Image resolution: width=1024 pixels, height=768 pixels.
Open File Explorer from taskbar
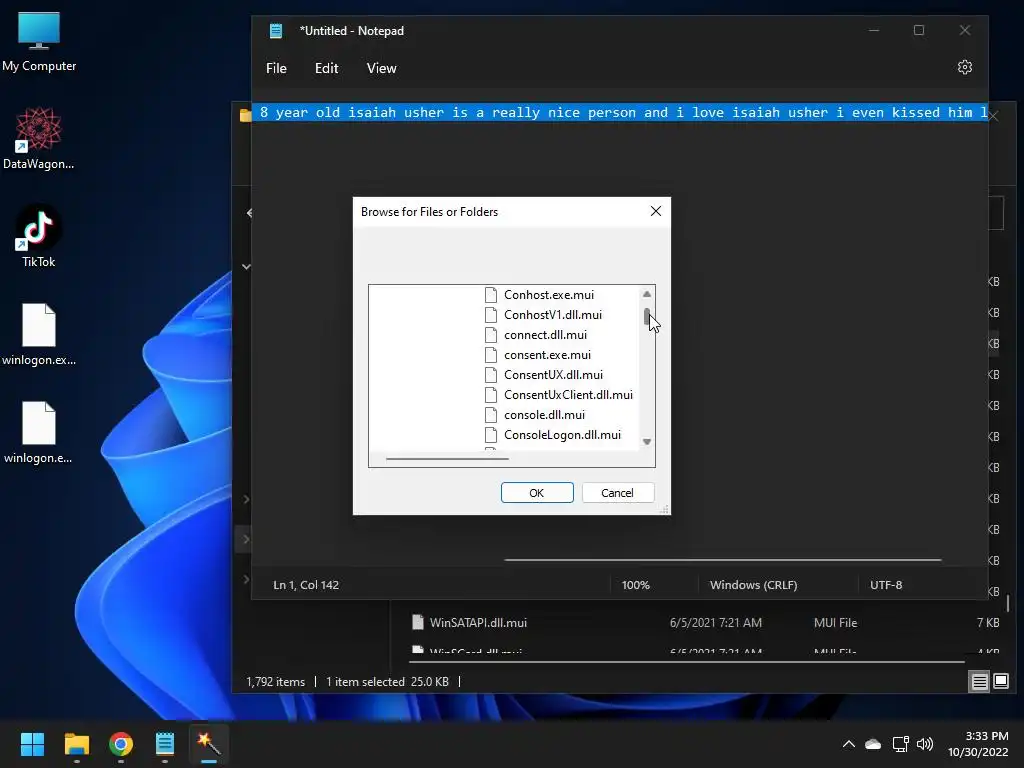76,744
